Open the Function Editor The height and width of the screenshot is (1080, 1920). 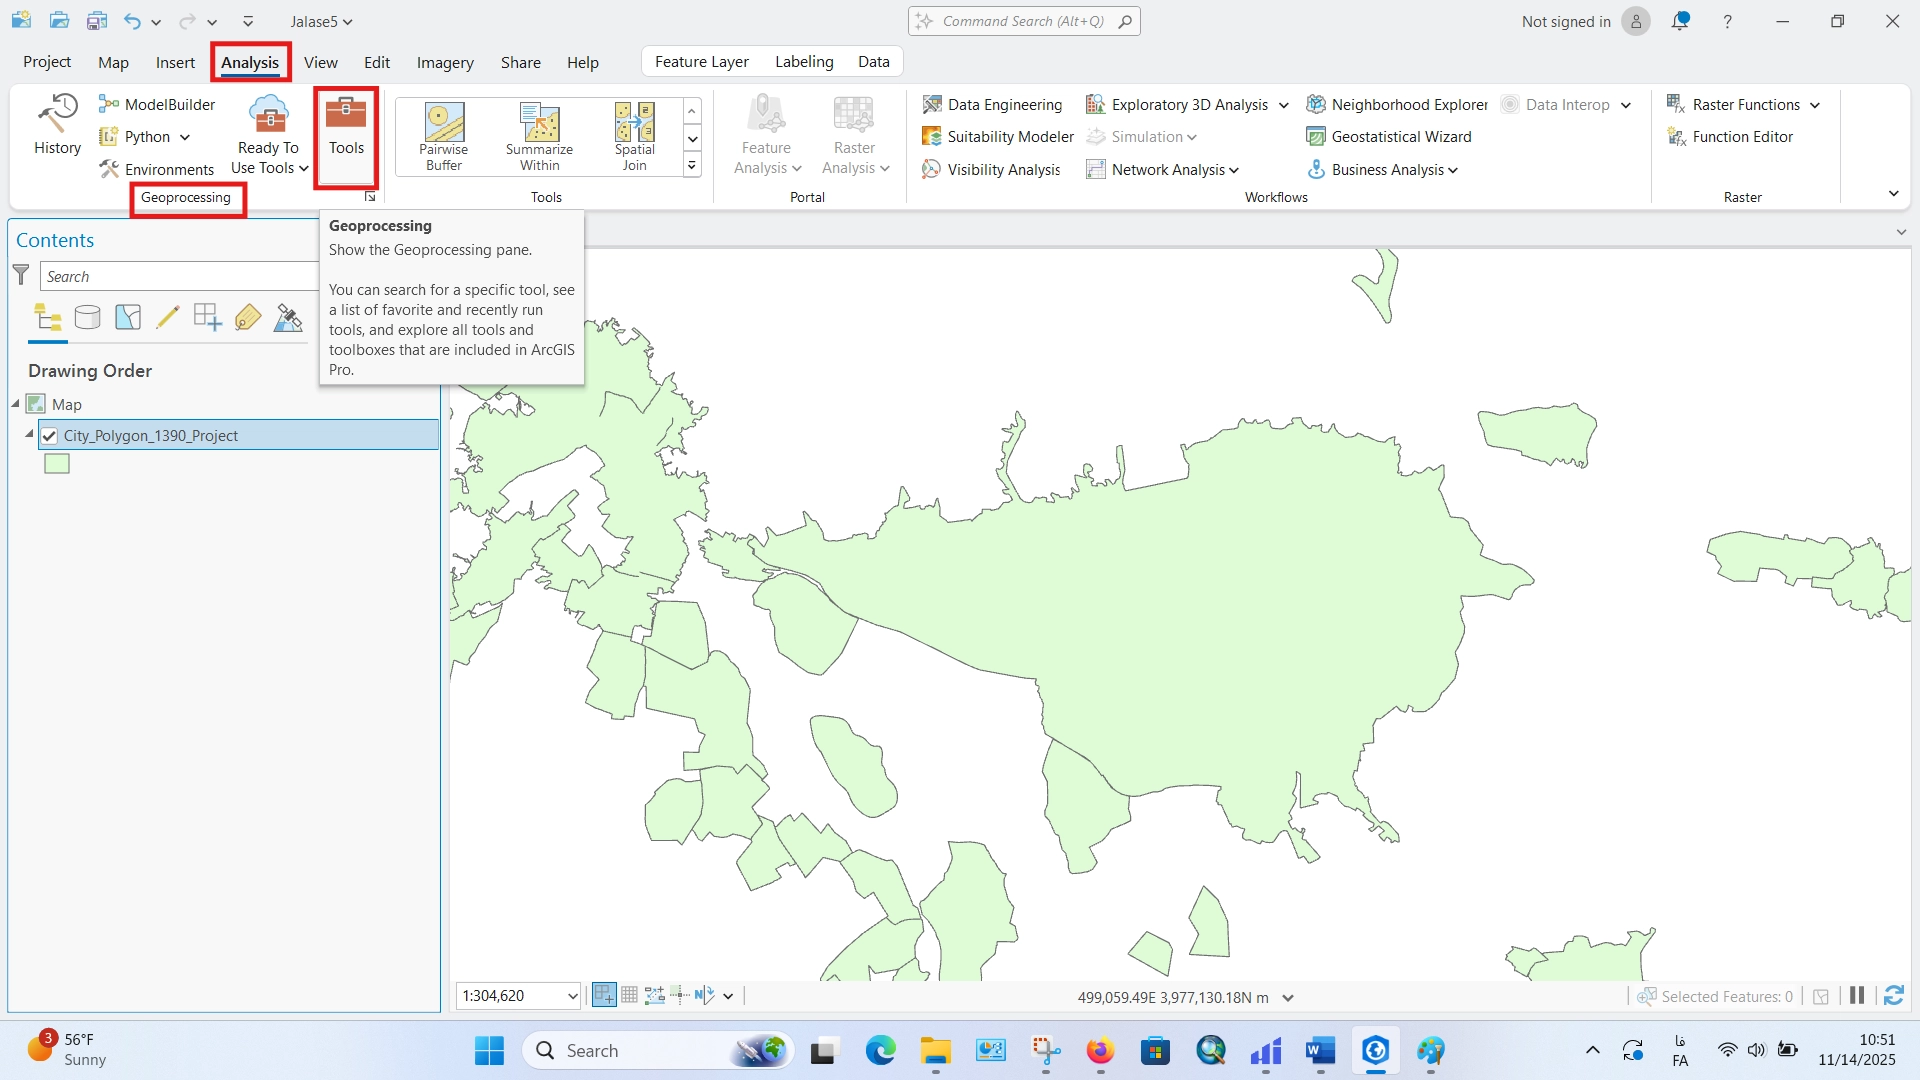point(1730,137)
